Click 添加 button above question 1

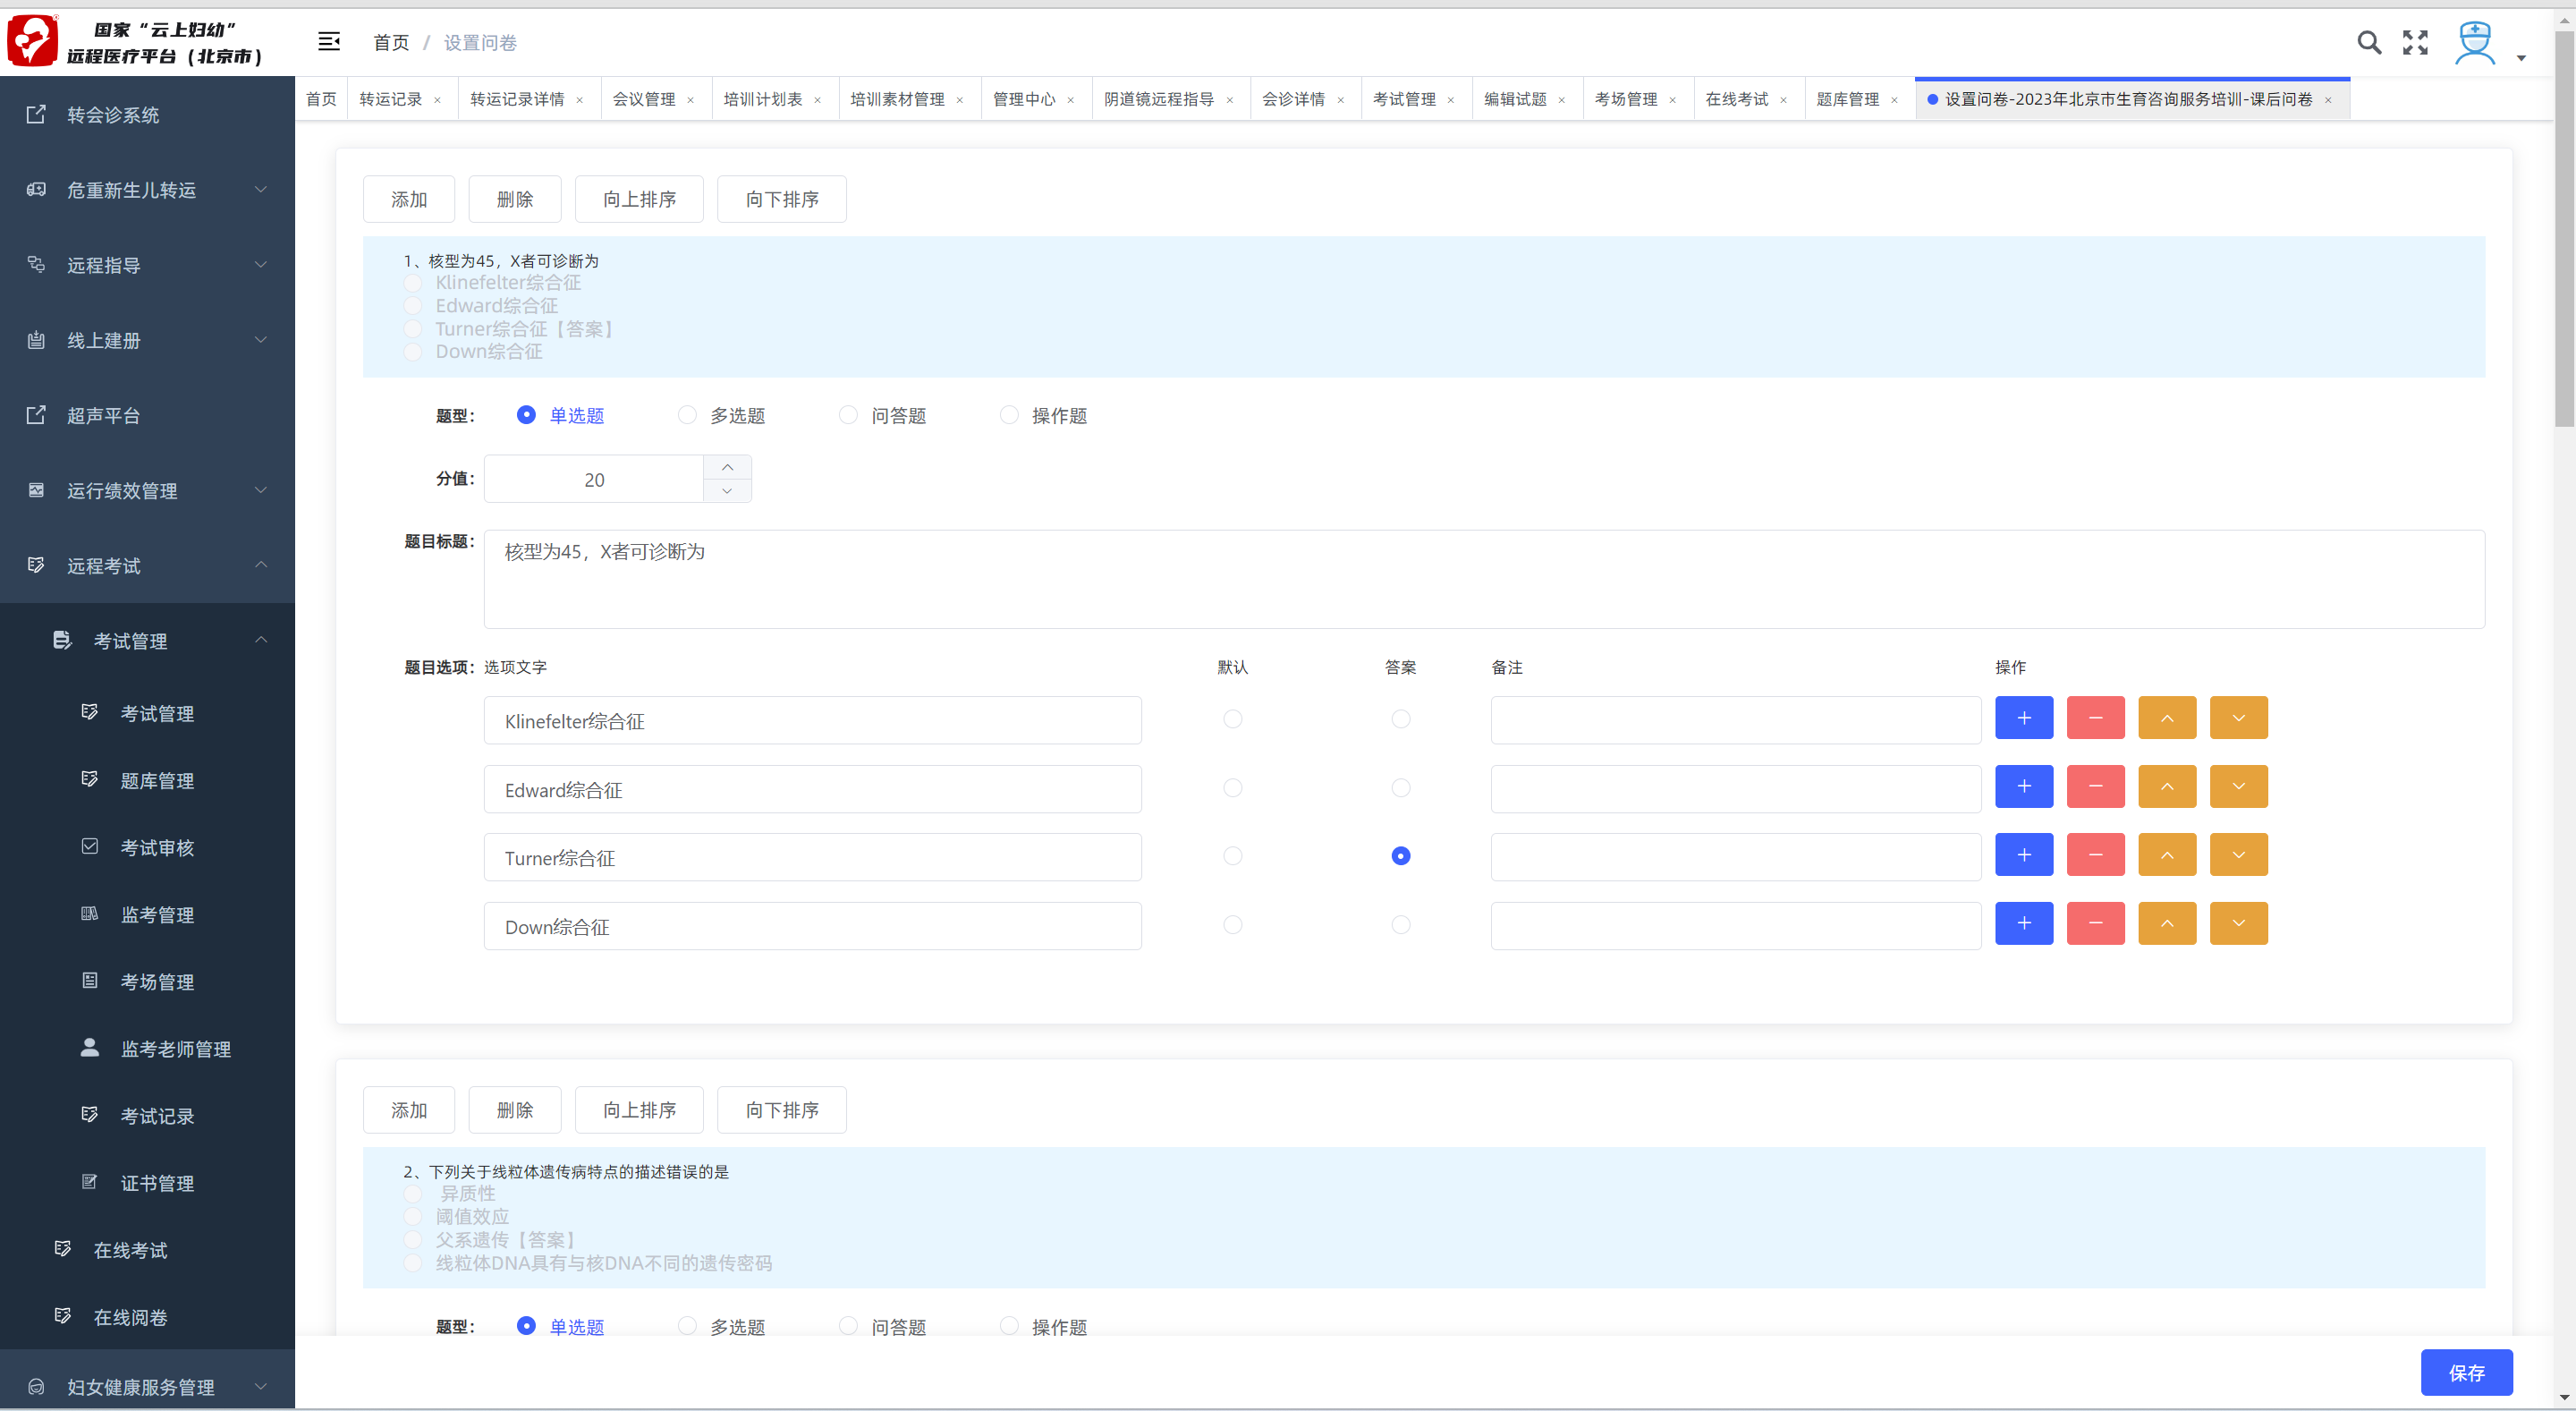408,199
